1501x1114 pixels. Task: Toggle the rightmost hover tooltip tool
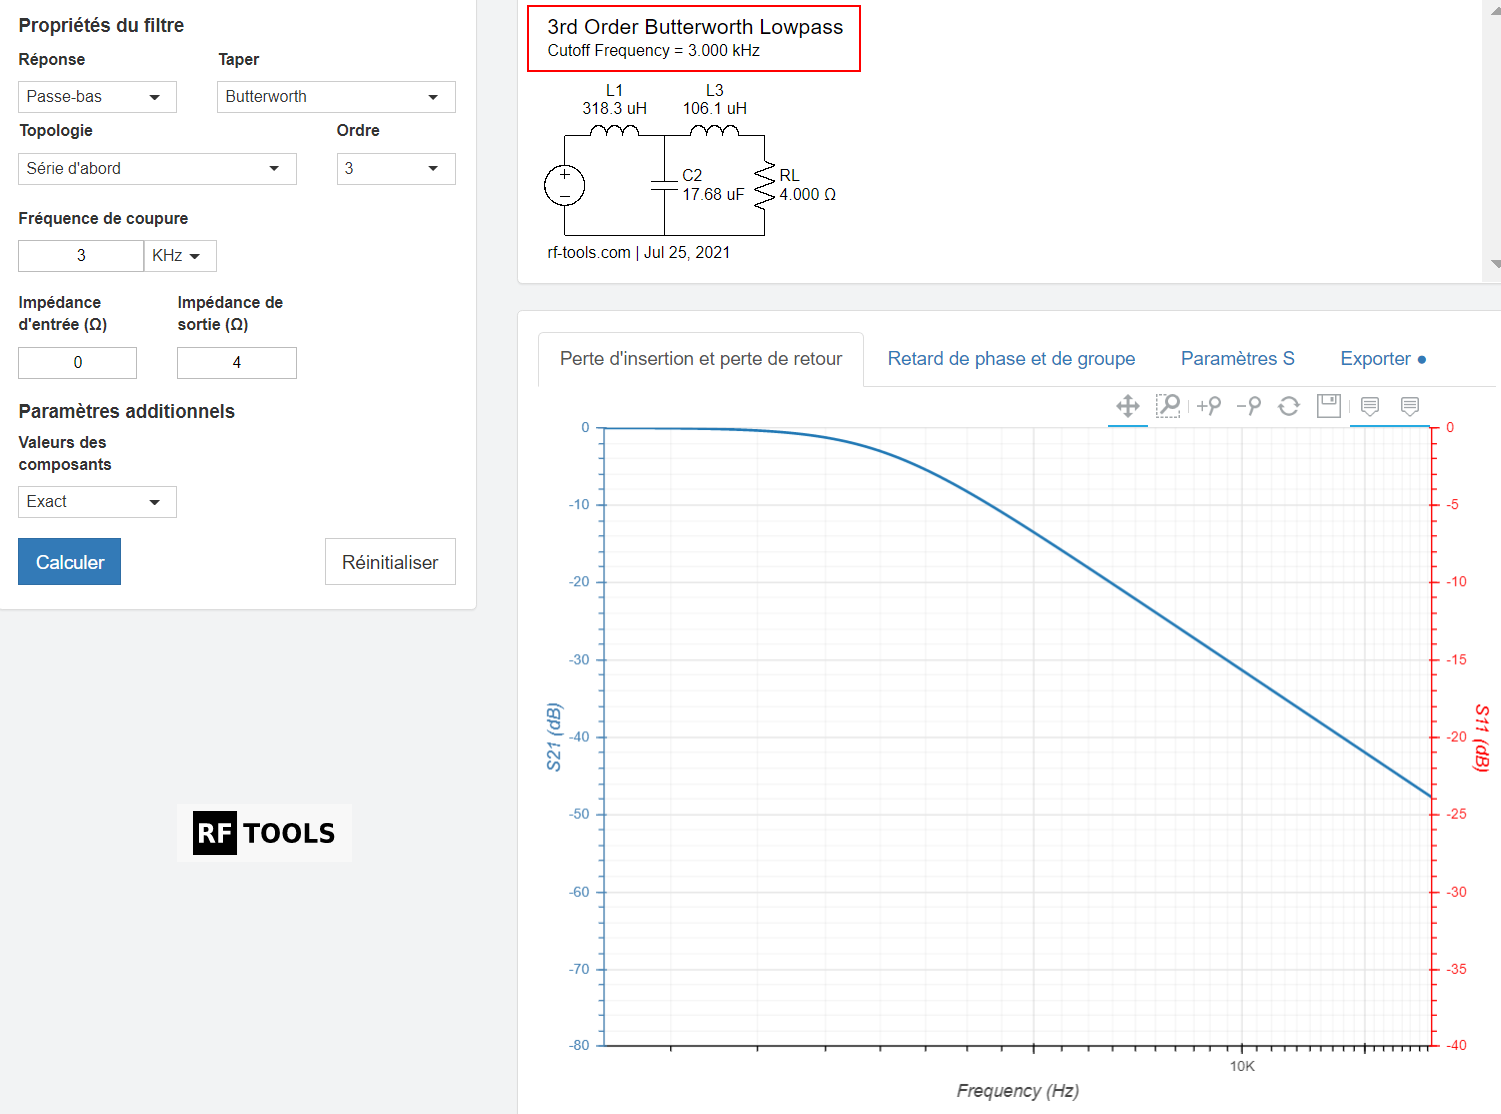[x=1410, y=406]
